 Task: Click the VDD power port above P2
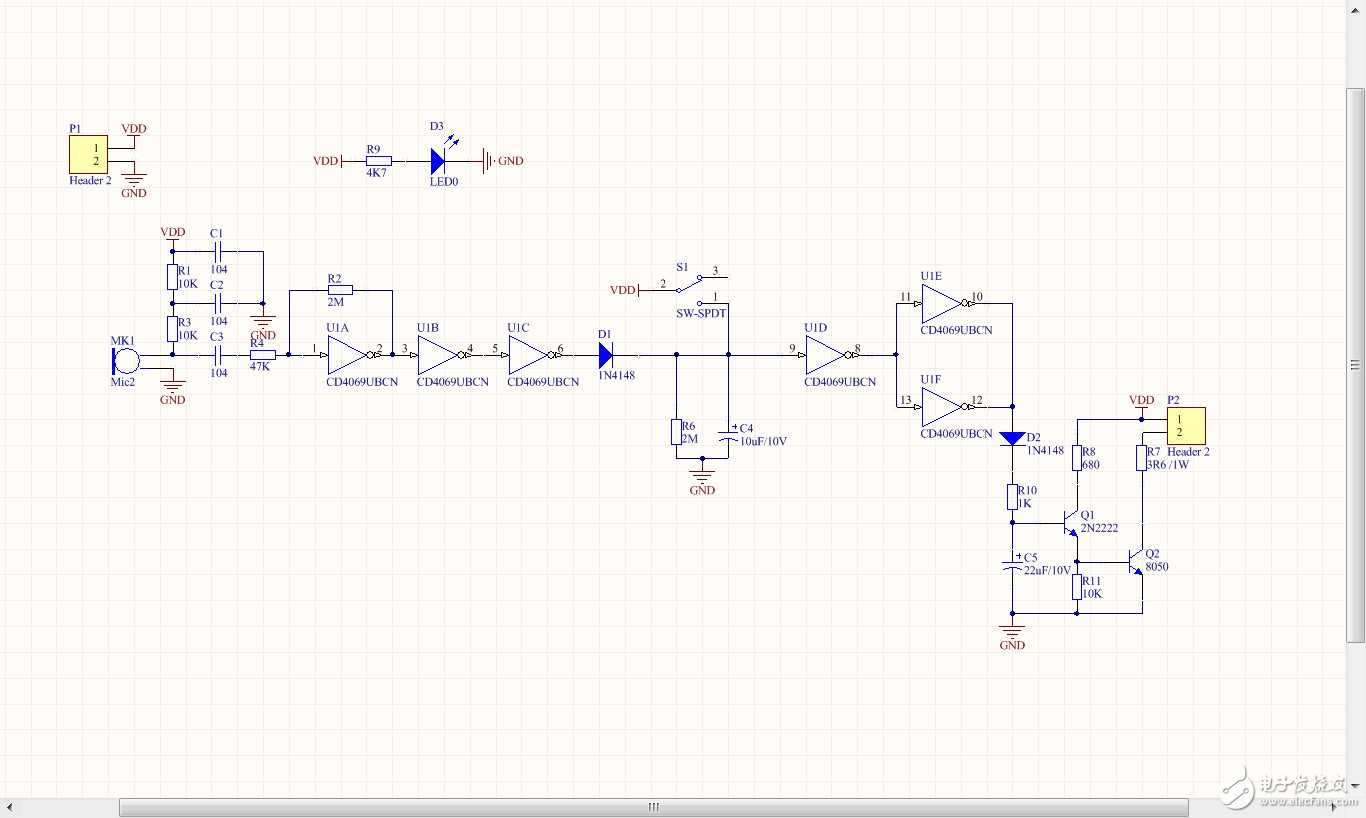click(x=1141, y=404)
